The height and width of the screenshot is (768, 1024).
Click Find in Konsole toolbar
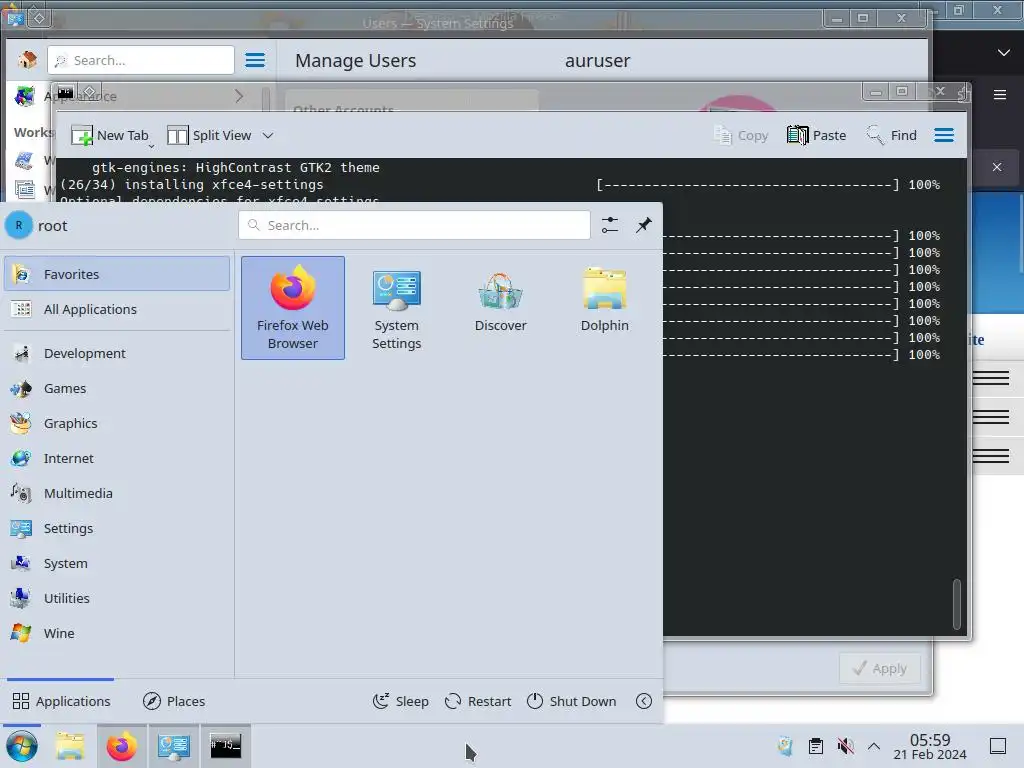pos(891,135)
